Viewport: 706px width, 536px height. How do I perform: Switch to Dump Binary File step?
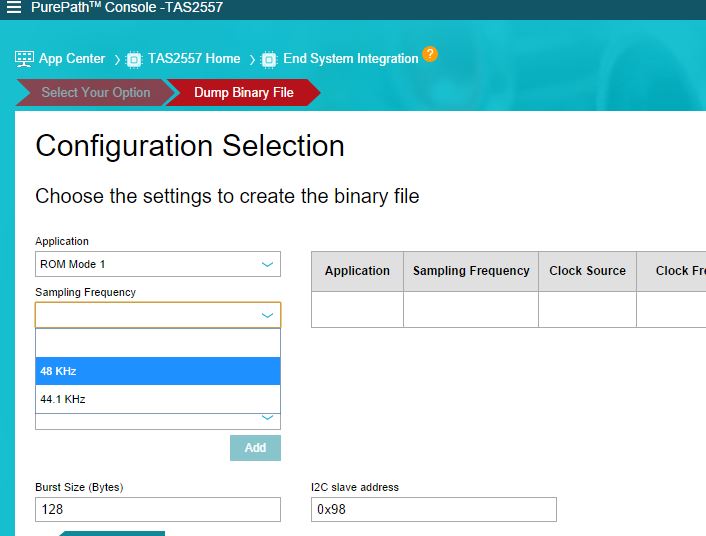coord(244,92)
